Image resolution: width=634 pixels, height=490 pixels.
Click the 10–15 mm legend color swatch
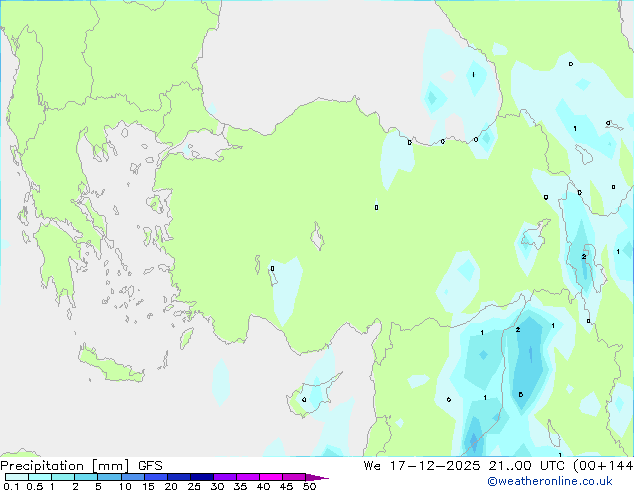133,477
